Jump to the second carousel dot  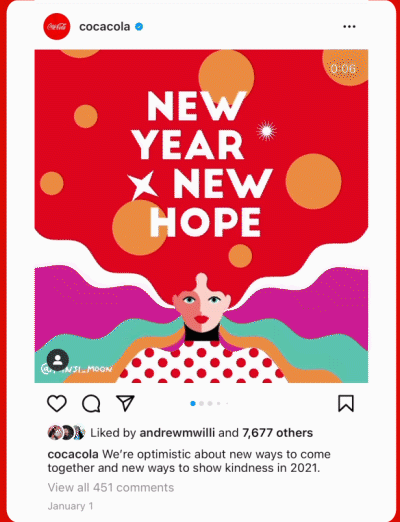(x=201, y=403)
